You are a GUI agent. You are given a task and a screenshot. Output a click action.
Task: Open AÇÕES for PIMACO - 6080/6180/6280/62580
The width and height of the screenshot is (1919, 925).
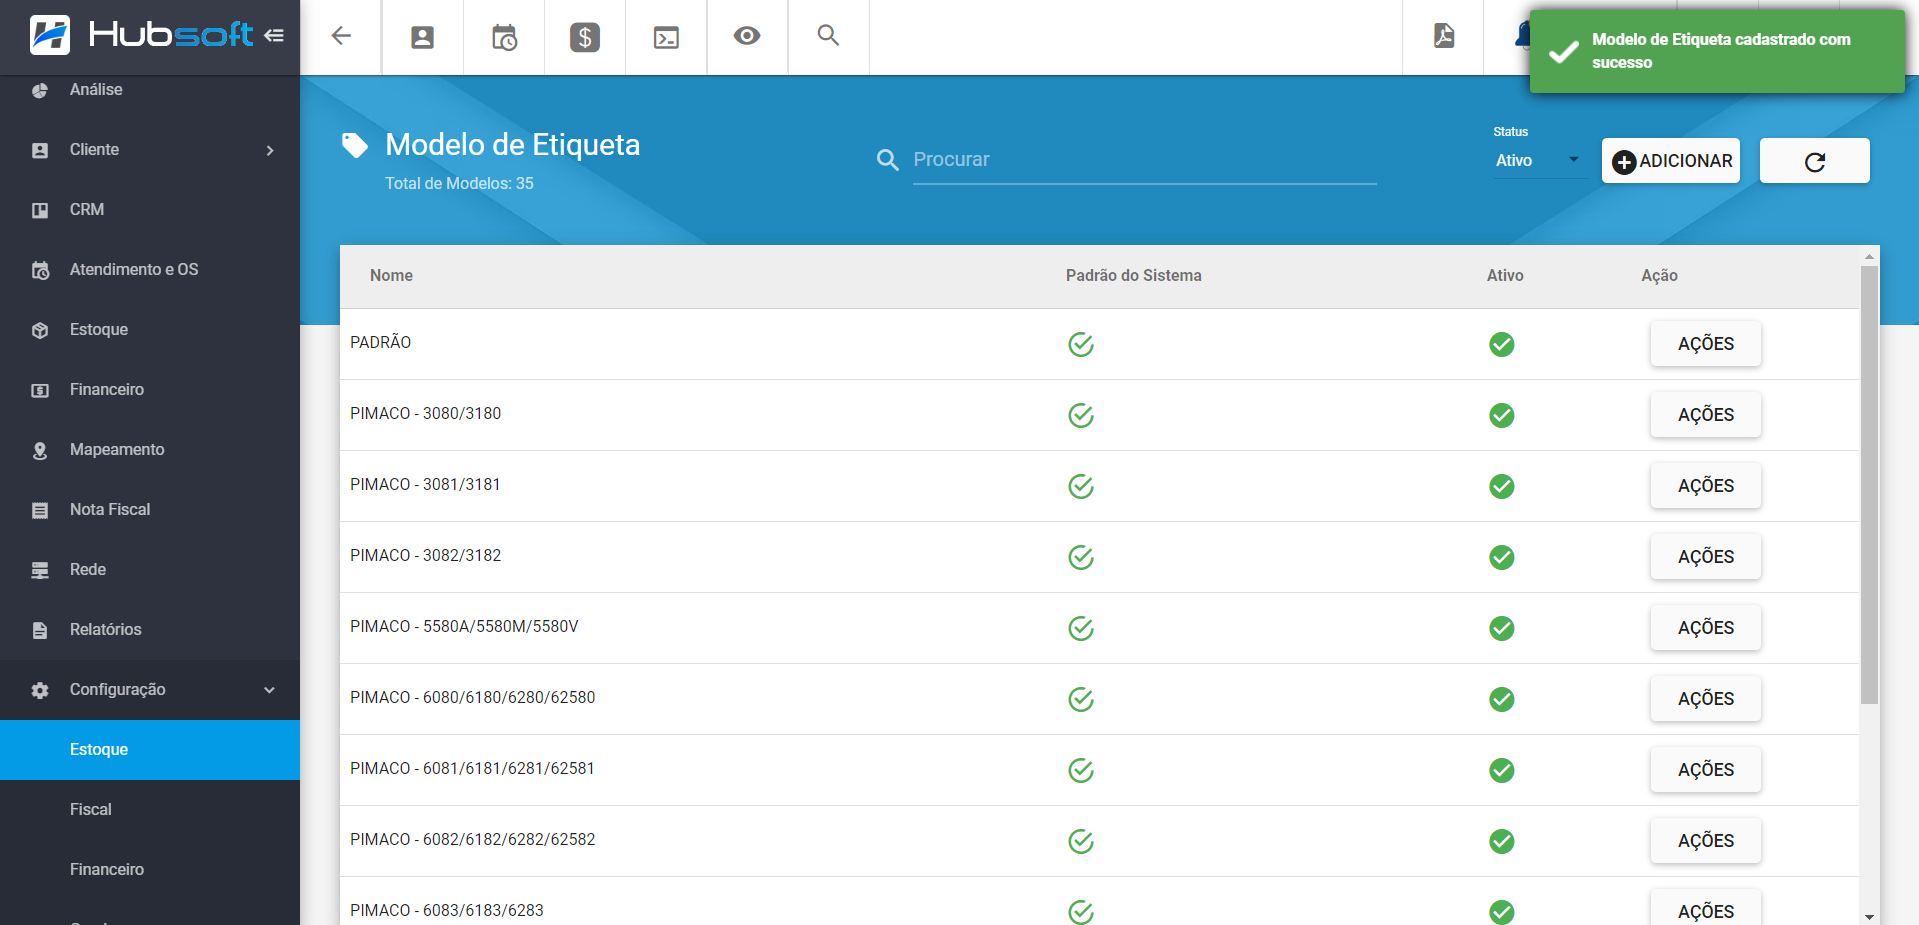(1706, 699)
